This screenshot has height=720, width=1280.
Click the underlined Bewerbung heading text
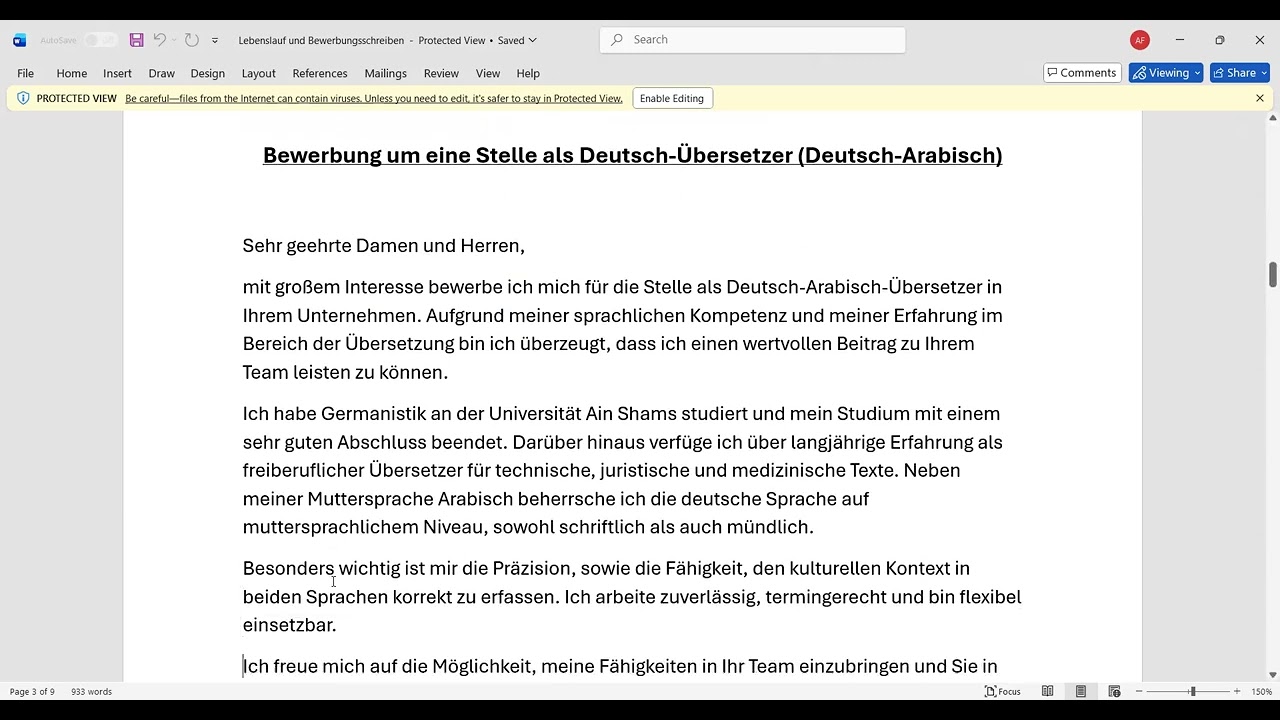coord(632,155)
